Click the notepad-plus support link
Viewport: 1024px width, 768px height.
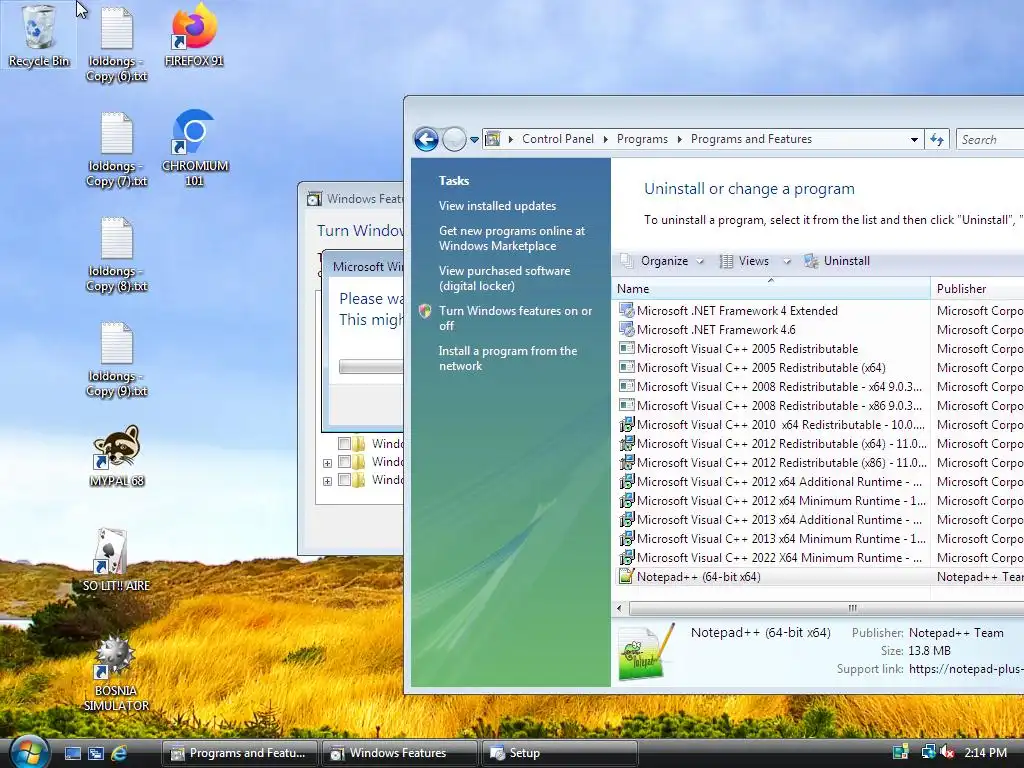tap(966, 669)
